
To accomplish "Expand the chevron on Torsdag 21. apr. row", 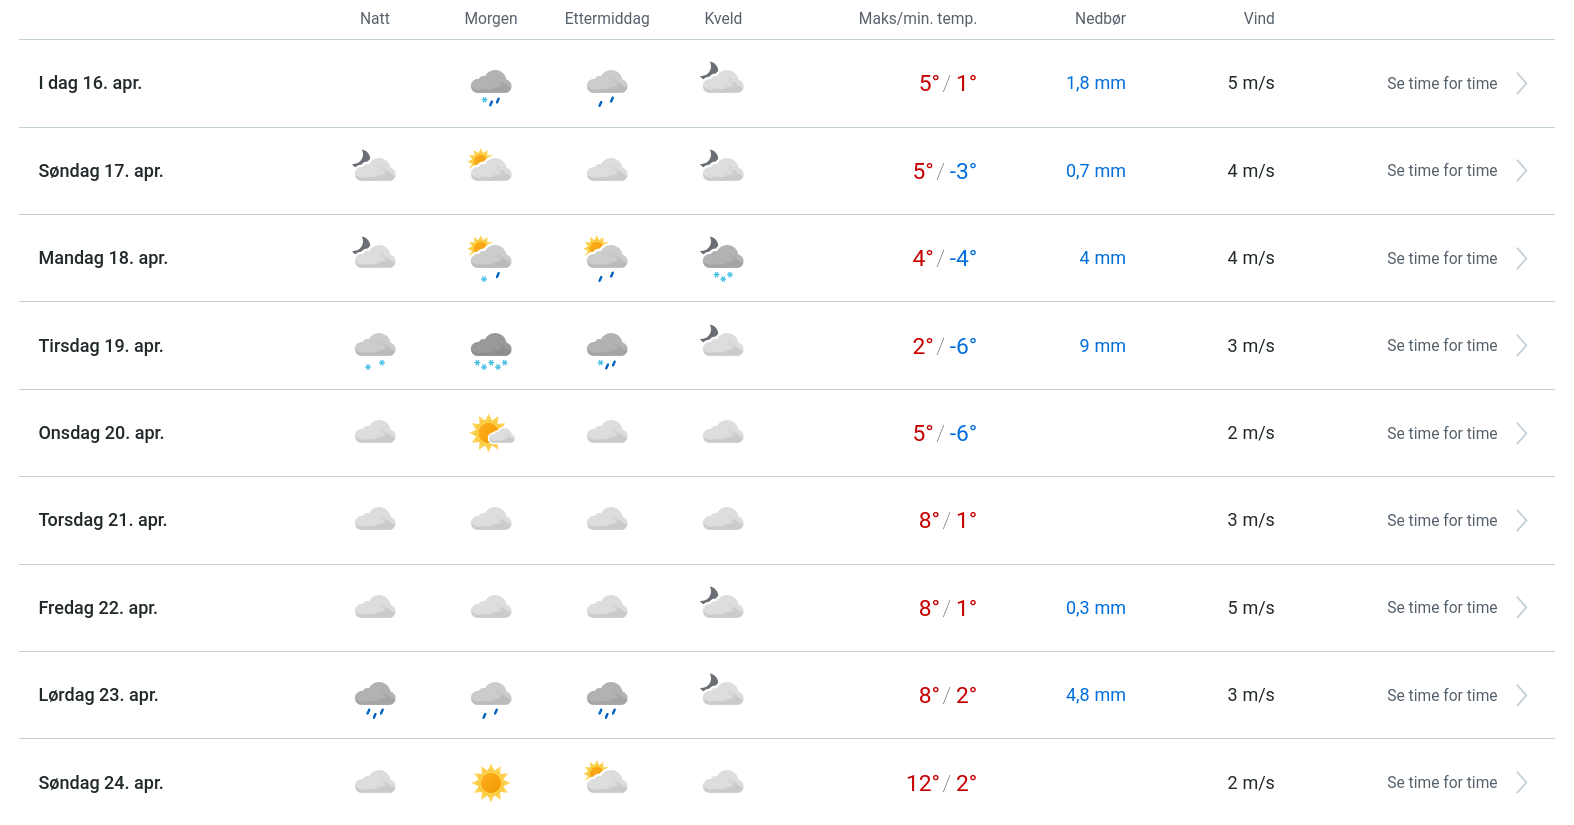I will pos(1521,521).
